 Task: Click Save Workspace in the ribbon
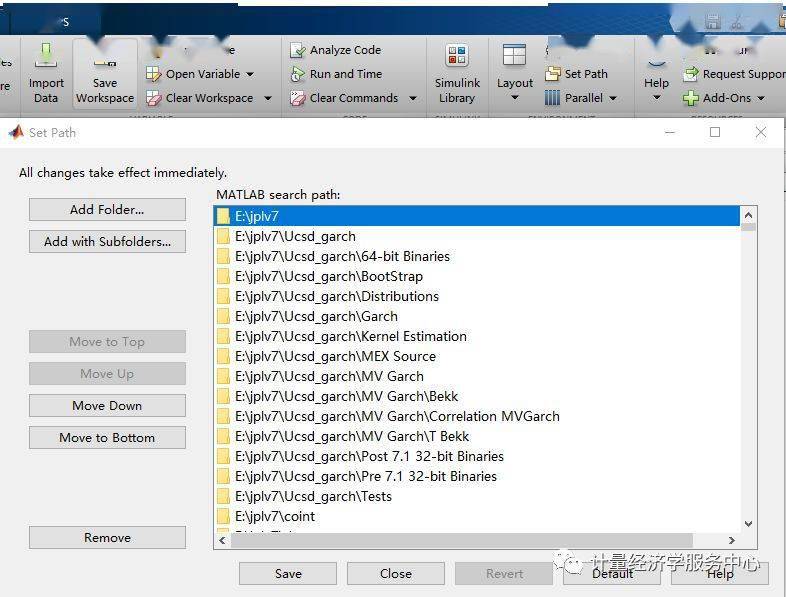click(105, 73)
